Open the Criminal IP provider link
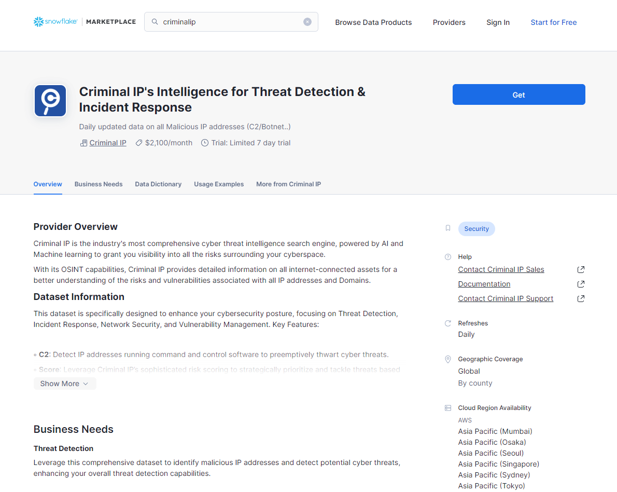 point(108,143)
